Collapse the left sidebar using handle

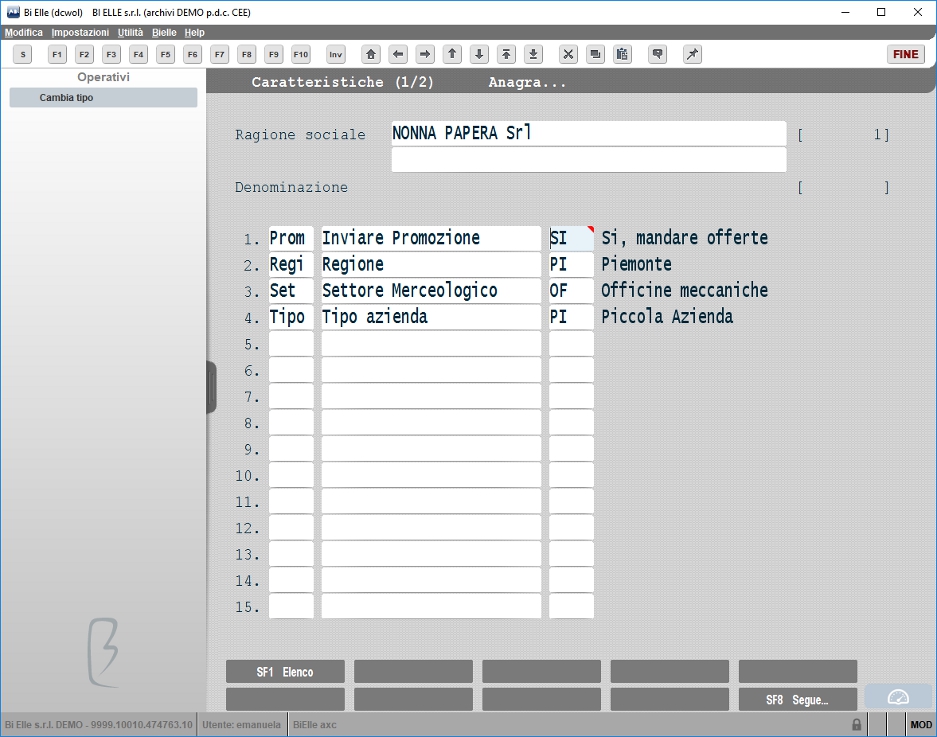(211, 387)
